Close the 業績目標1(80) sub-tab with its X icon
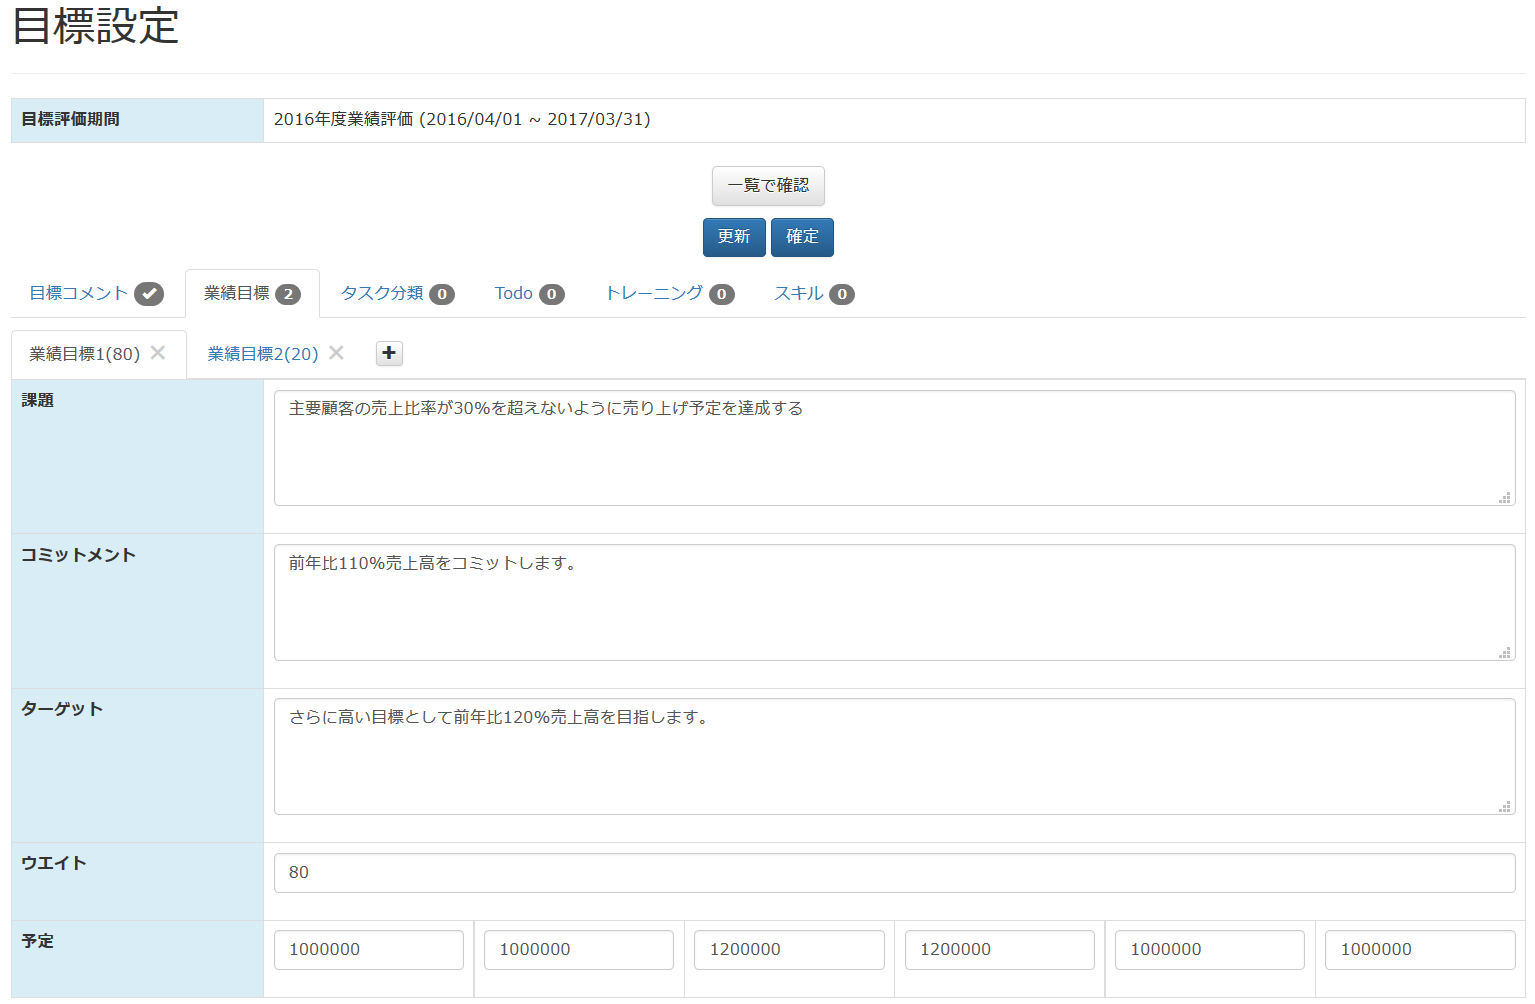1535x1004 pixels. point(158,353)
